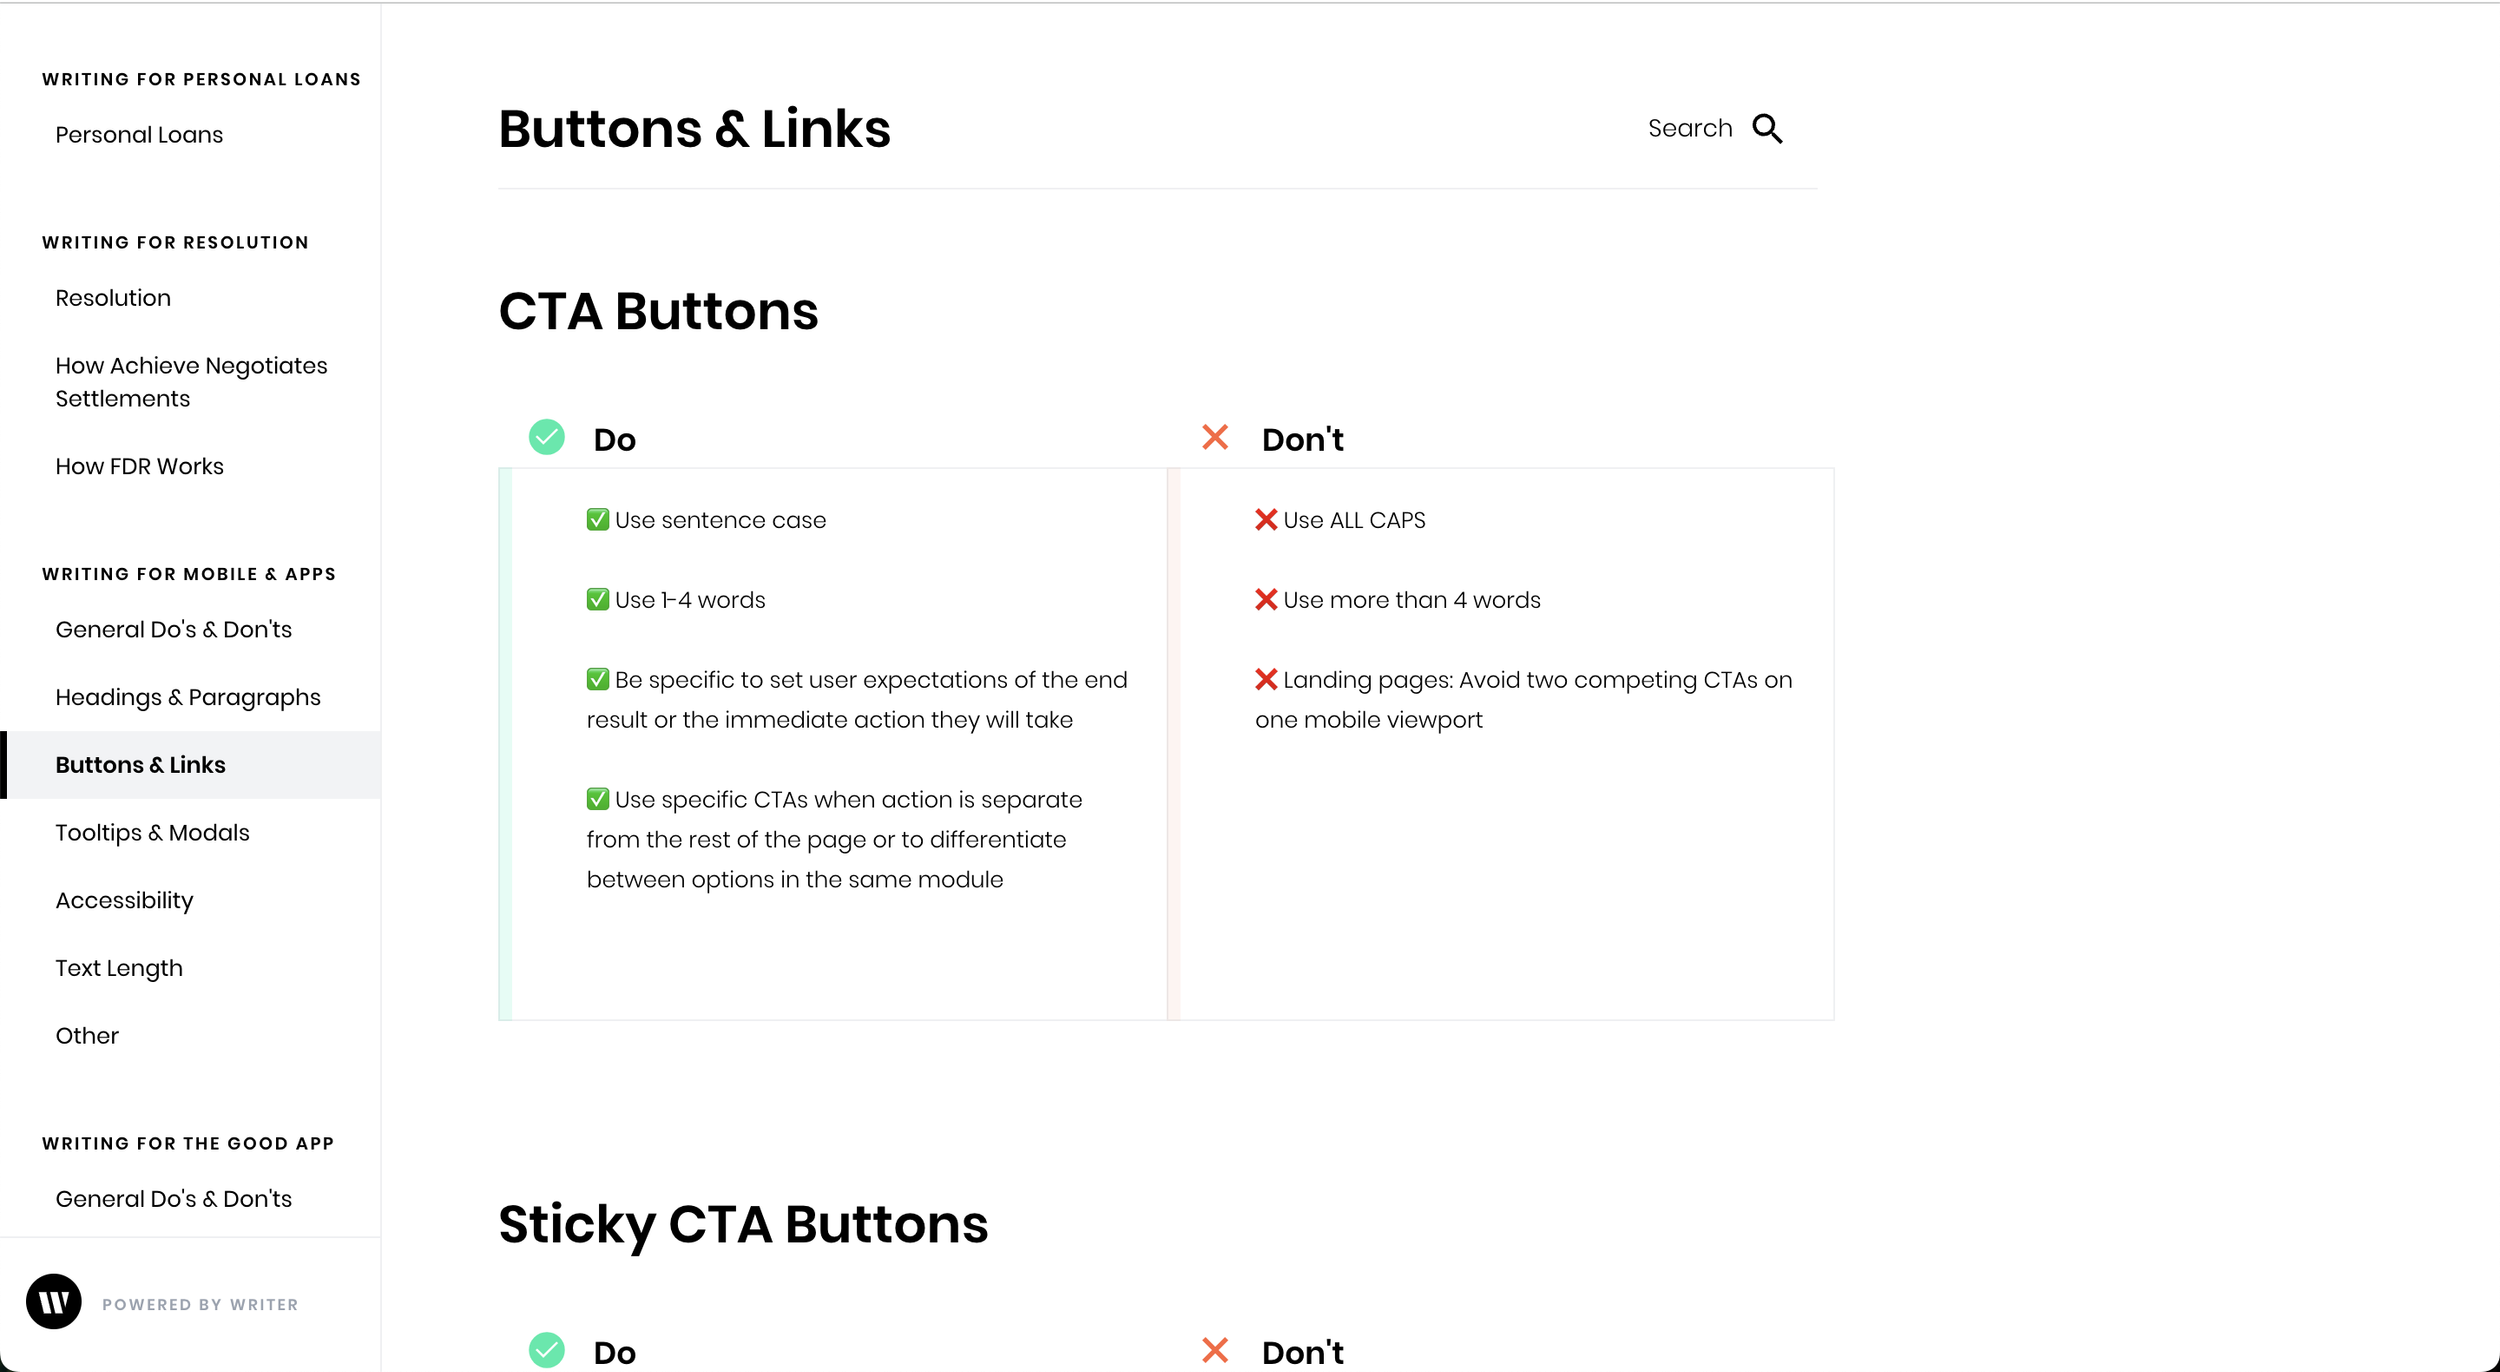The height and width of the screenshot is (1372, 2500).
Task: Click 'Writing for the Good App' sidebar heading
Action: coord(188,1144)
